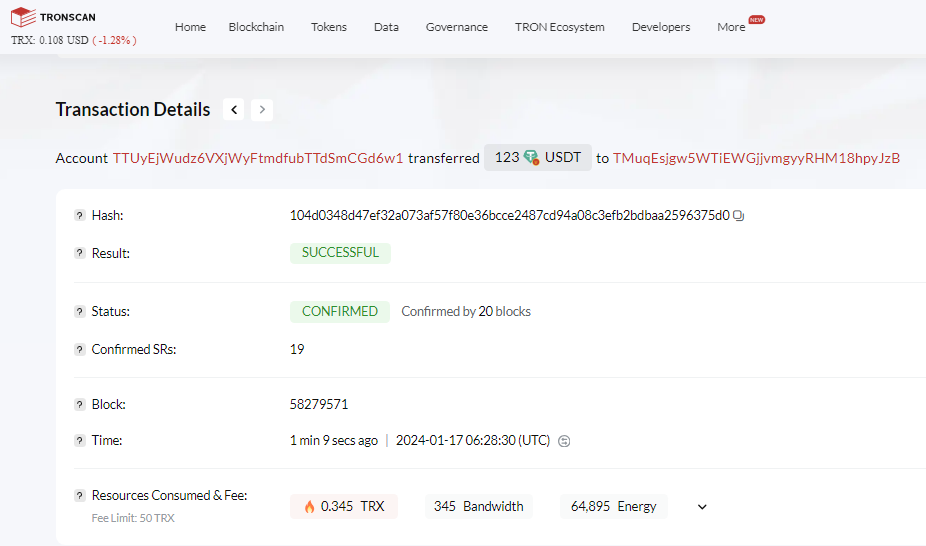The image size is (926, 546).
Task: Click the Transaction Details heading
Action: point(133,110)
